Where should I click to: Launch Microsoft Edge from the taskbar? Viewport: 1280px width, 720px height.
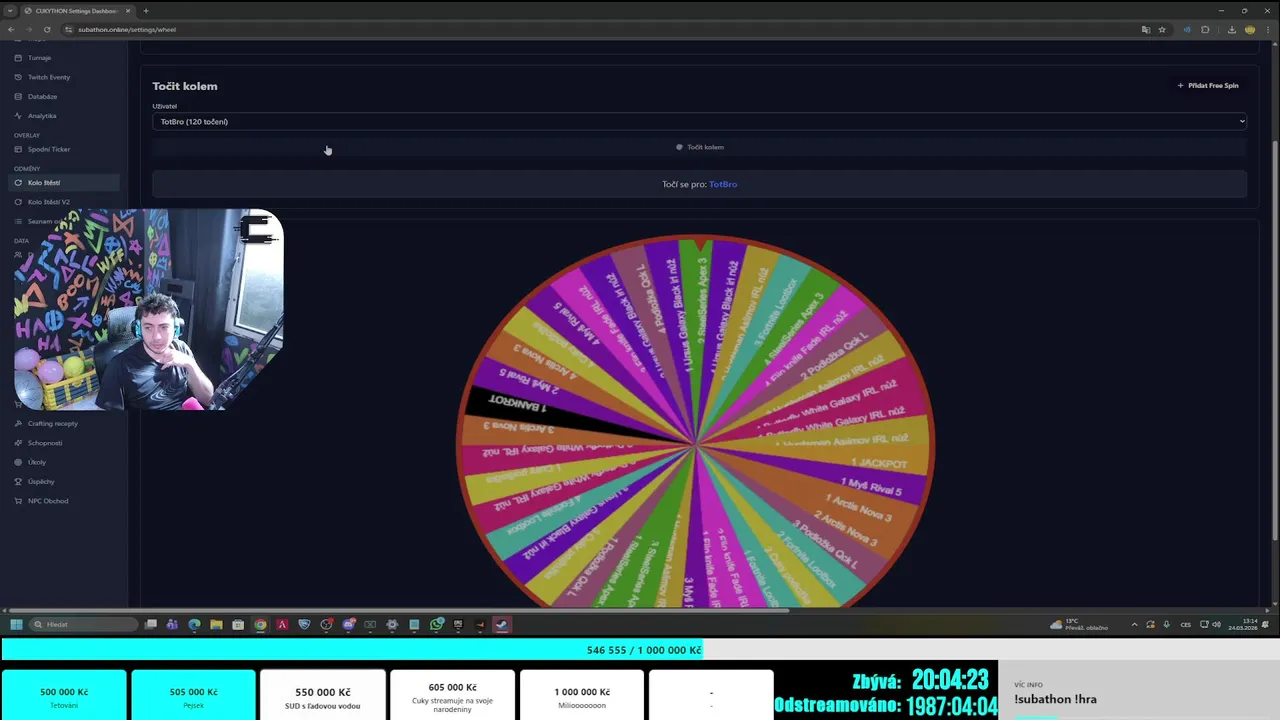pos(194,624)
